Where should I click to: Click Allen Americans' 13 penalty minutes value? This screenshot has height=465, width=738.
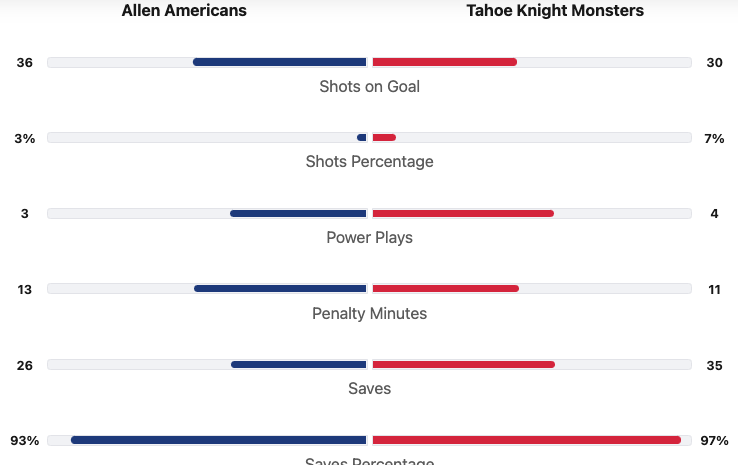tap(25, 289)
